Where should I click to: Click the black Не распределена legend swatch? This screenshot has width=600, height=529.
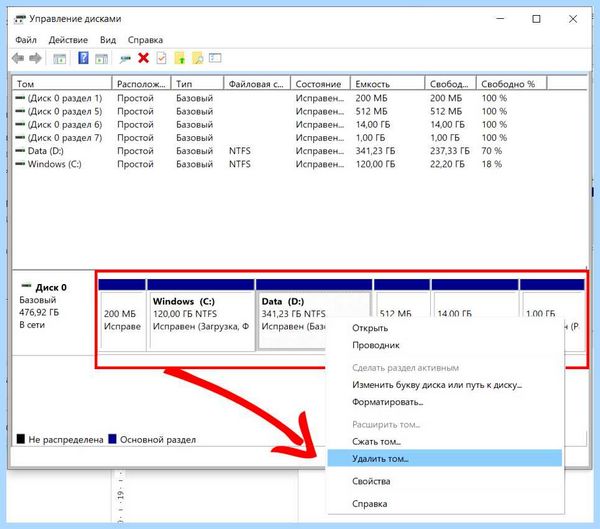tap(21, 439)
